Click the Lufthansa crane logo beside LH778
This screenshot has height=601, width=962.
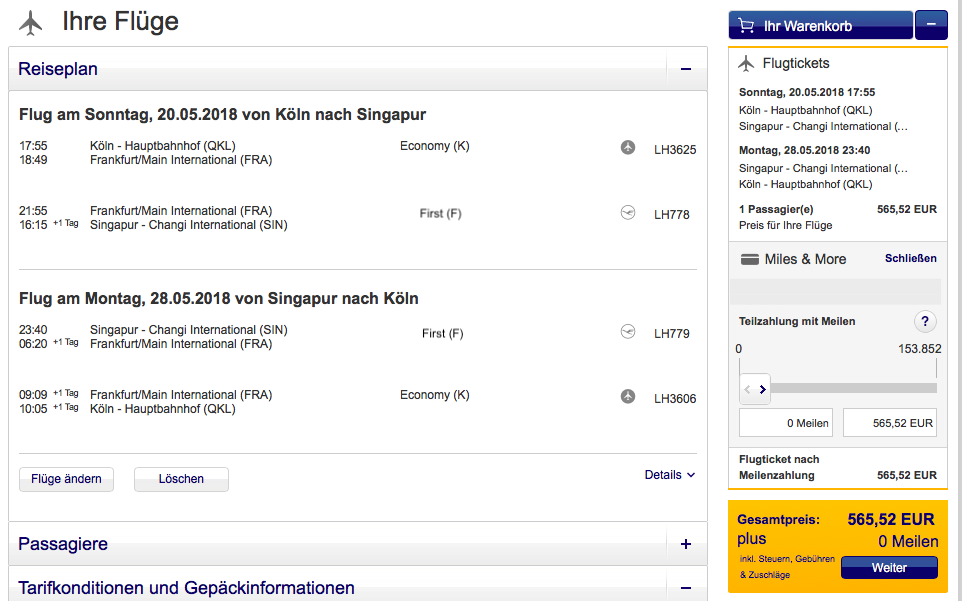[x=628, y=213]
